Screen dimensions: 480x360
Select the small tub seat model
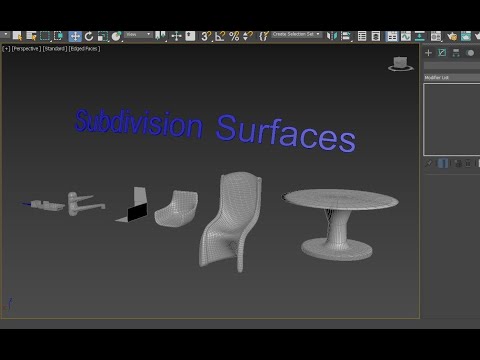click(176, 209)
